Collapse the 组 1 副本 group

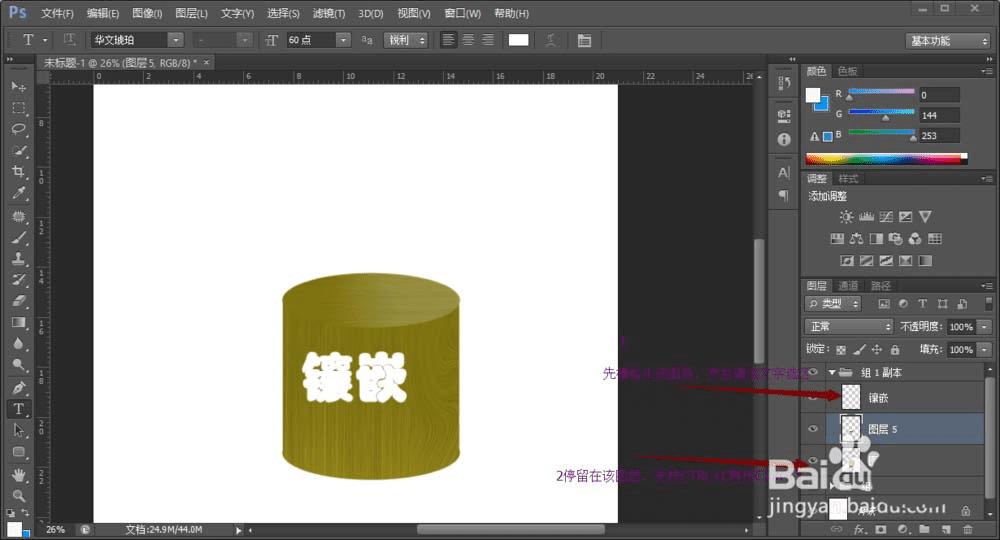[831, 372]
